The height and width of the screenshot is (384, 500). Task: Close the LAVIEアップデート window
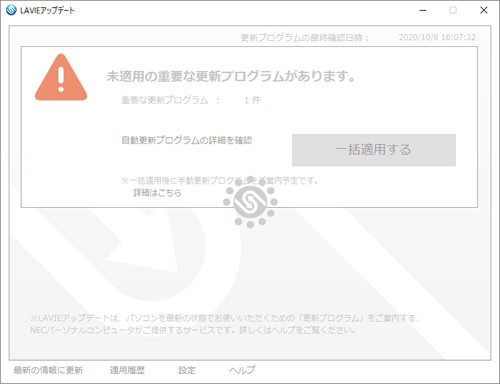pyautogui.click(x=484, y=10)
